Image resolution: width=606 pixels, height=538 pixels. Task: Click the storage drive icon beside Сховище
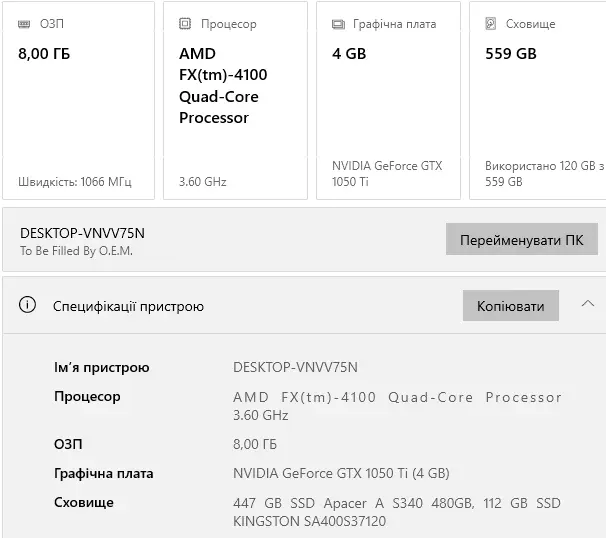point(491,23)
